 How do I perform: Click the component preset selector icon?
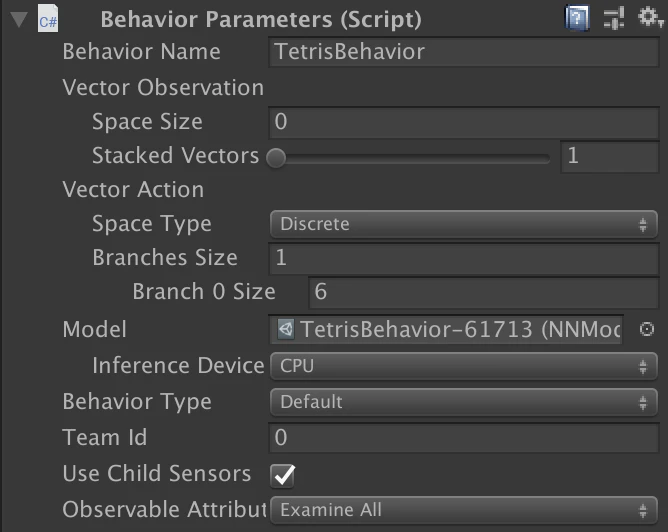click(x=613, y=18)
